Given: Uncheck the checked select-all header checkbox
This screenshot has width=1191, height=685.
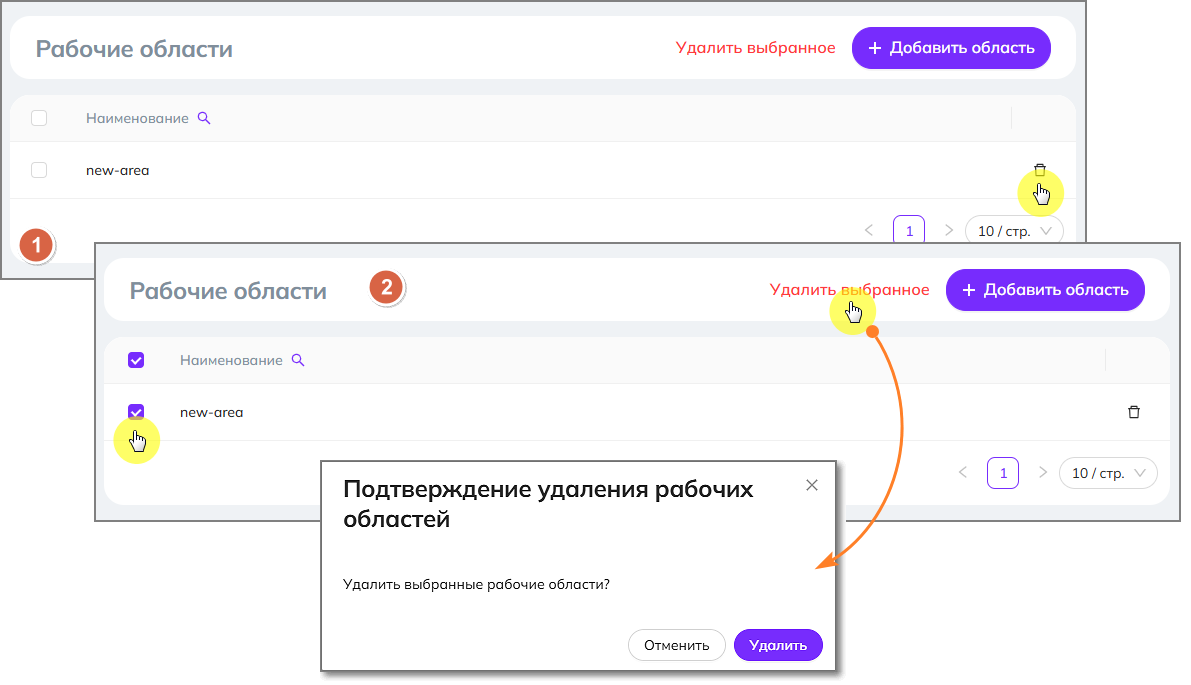Looking at the screenshot, I should 137,360.
